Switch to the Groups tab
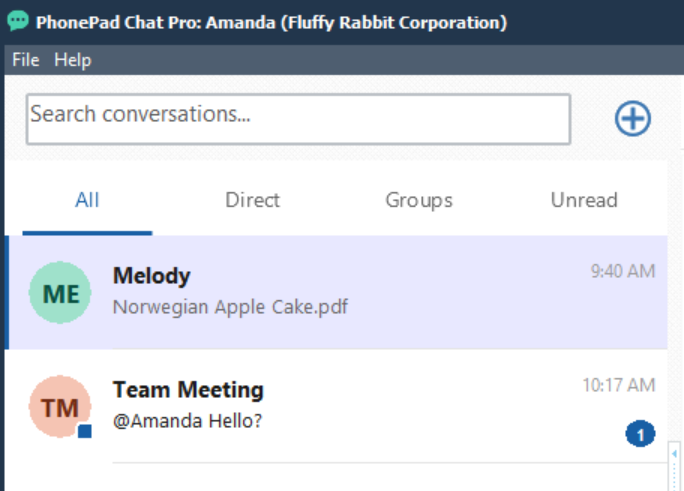The width and height of the screenshot is (684, 491). pos(419,200)
